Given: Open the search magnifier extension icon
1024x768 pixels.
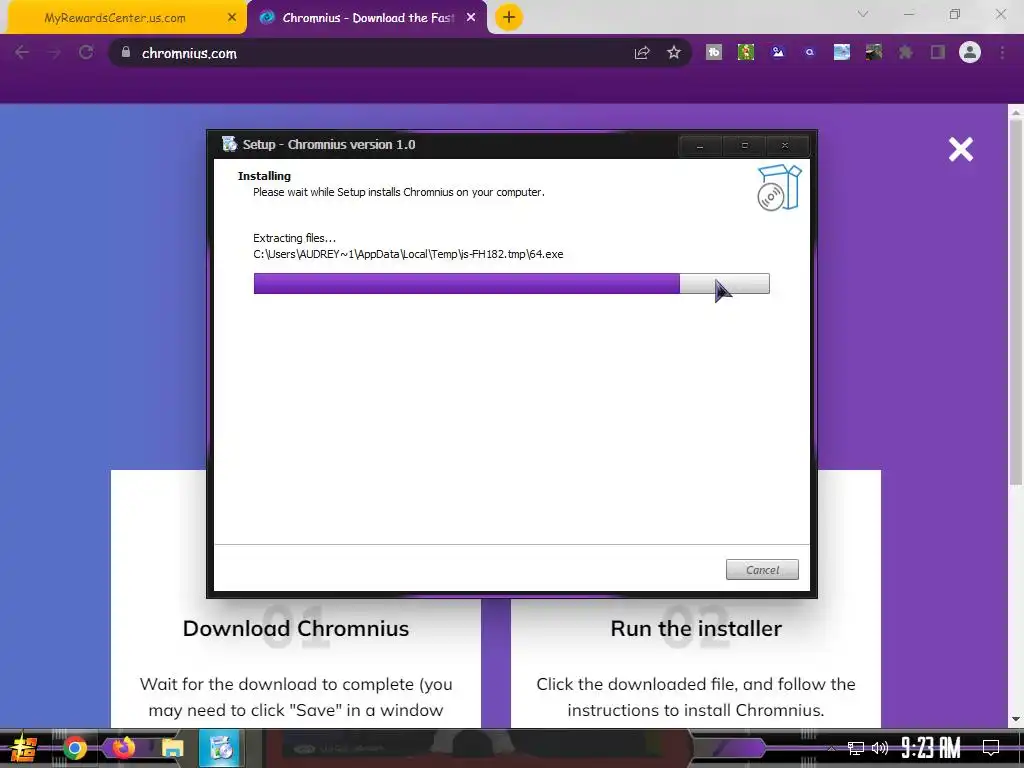Looking at the screenshot, I should 810,52.
